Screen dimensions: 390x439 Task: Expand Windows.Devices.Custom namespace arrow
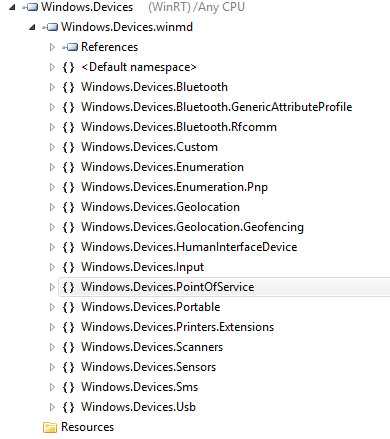[52, 147]
